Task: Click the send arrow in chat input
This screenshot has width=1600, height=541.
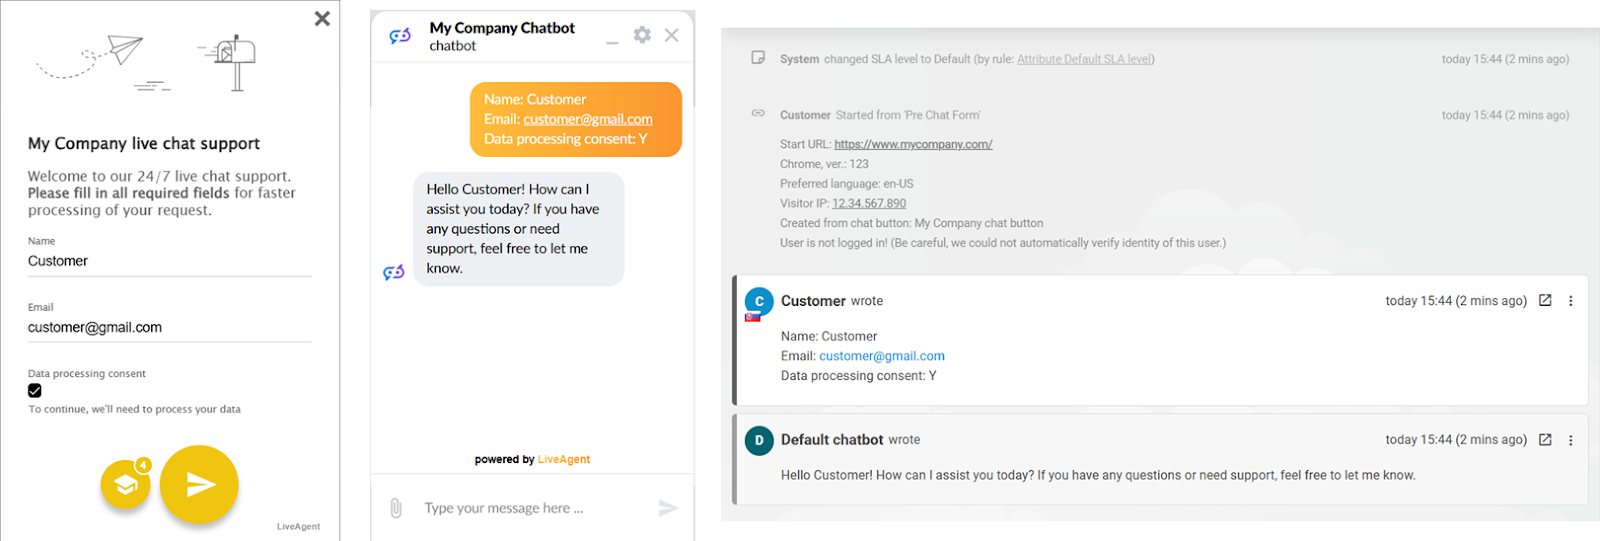Action: (668, 508)
